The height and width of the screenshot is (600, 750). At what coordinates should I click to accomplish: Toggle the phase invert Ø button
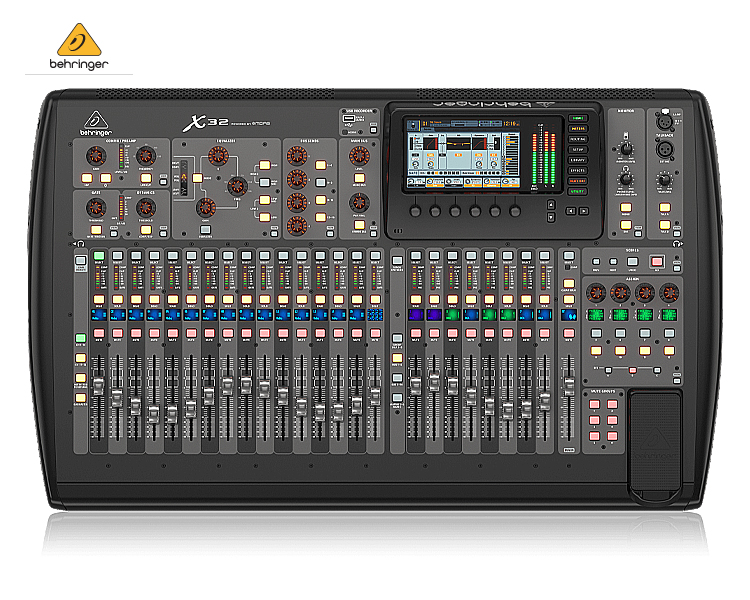pos(105,178)
